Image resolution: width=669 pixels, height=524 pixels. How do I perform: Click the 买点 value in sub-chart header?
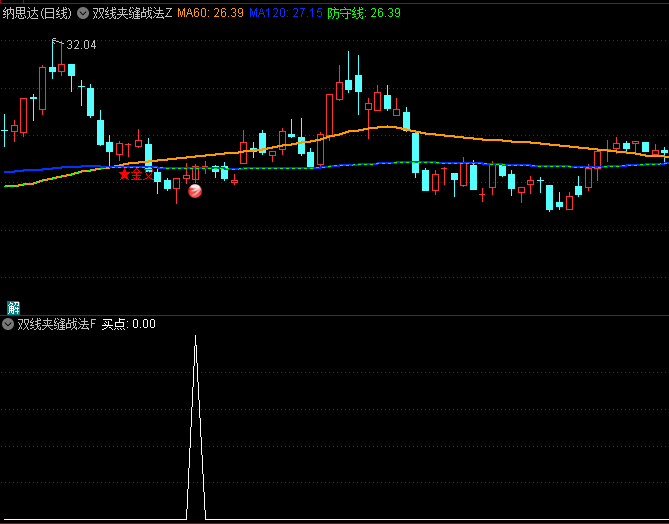129,324
